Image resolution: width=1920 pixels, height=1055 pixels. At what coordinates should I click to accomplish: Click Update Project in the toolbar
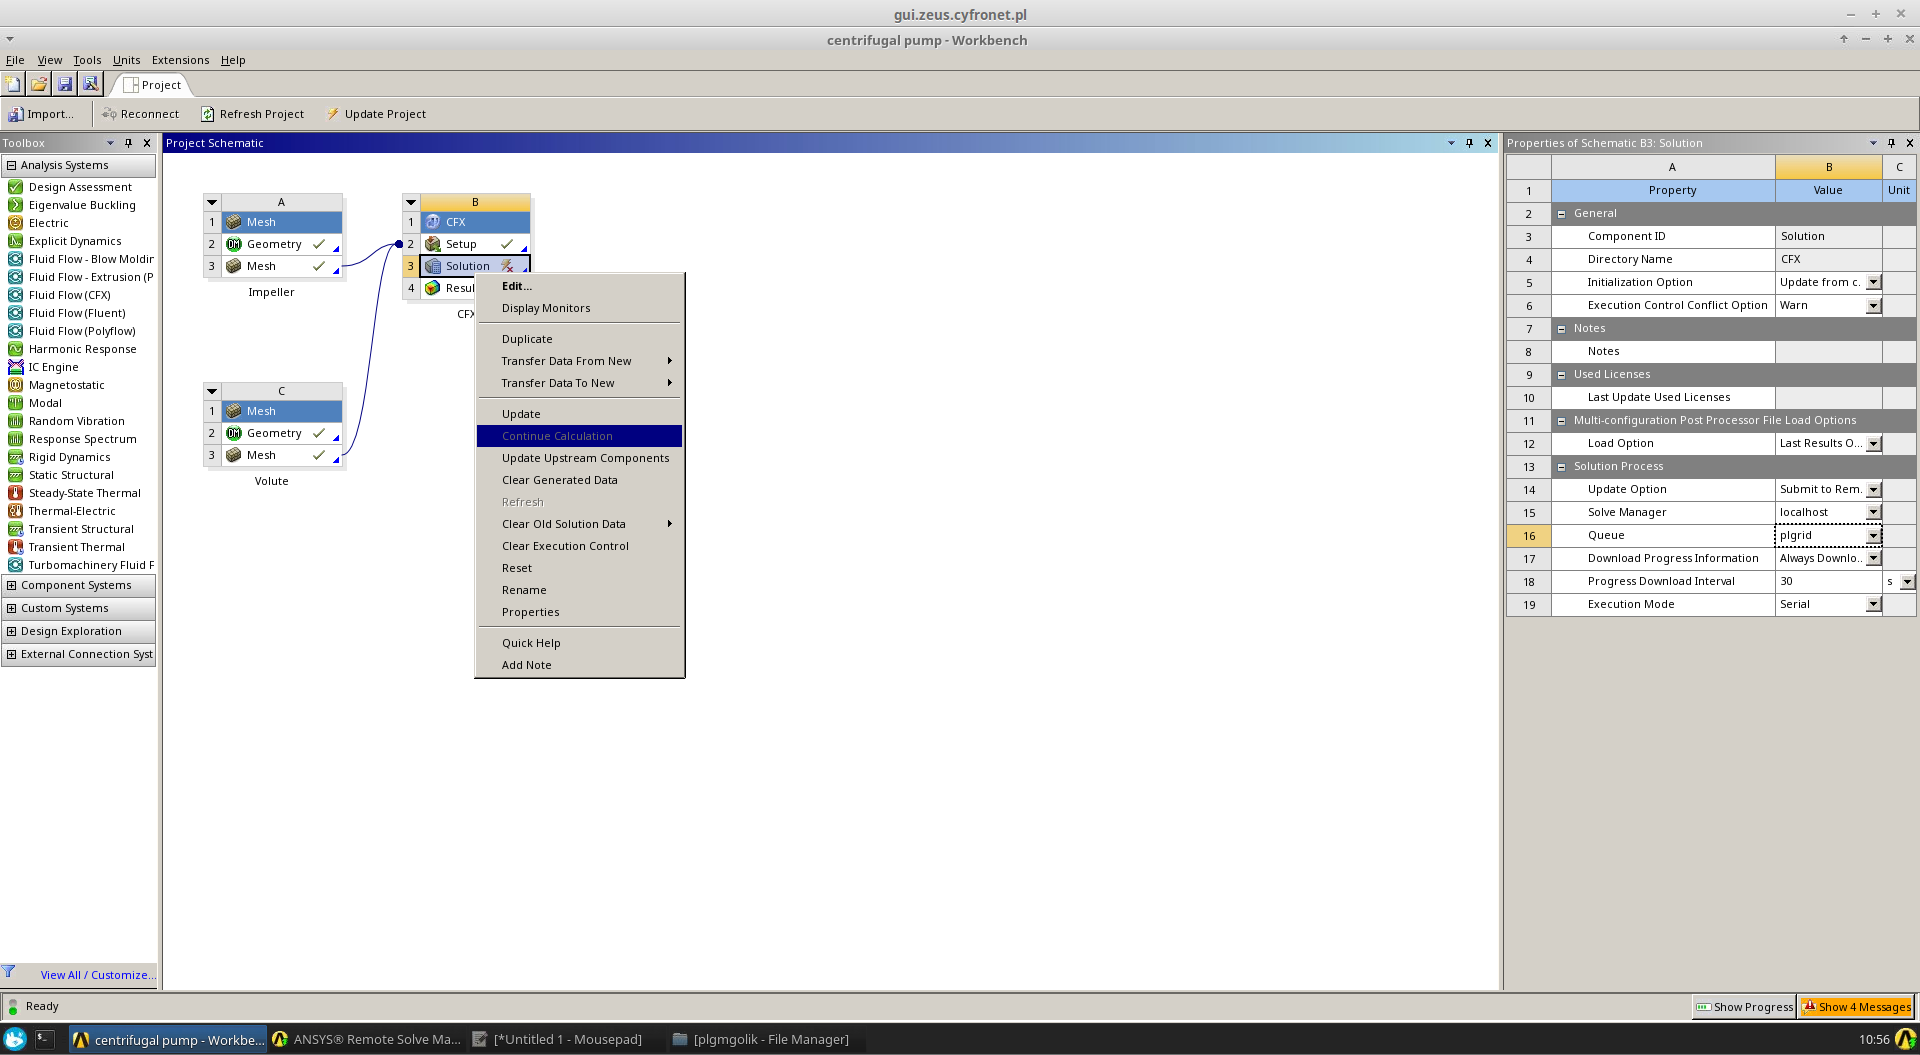tap(376, 114)
